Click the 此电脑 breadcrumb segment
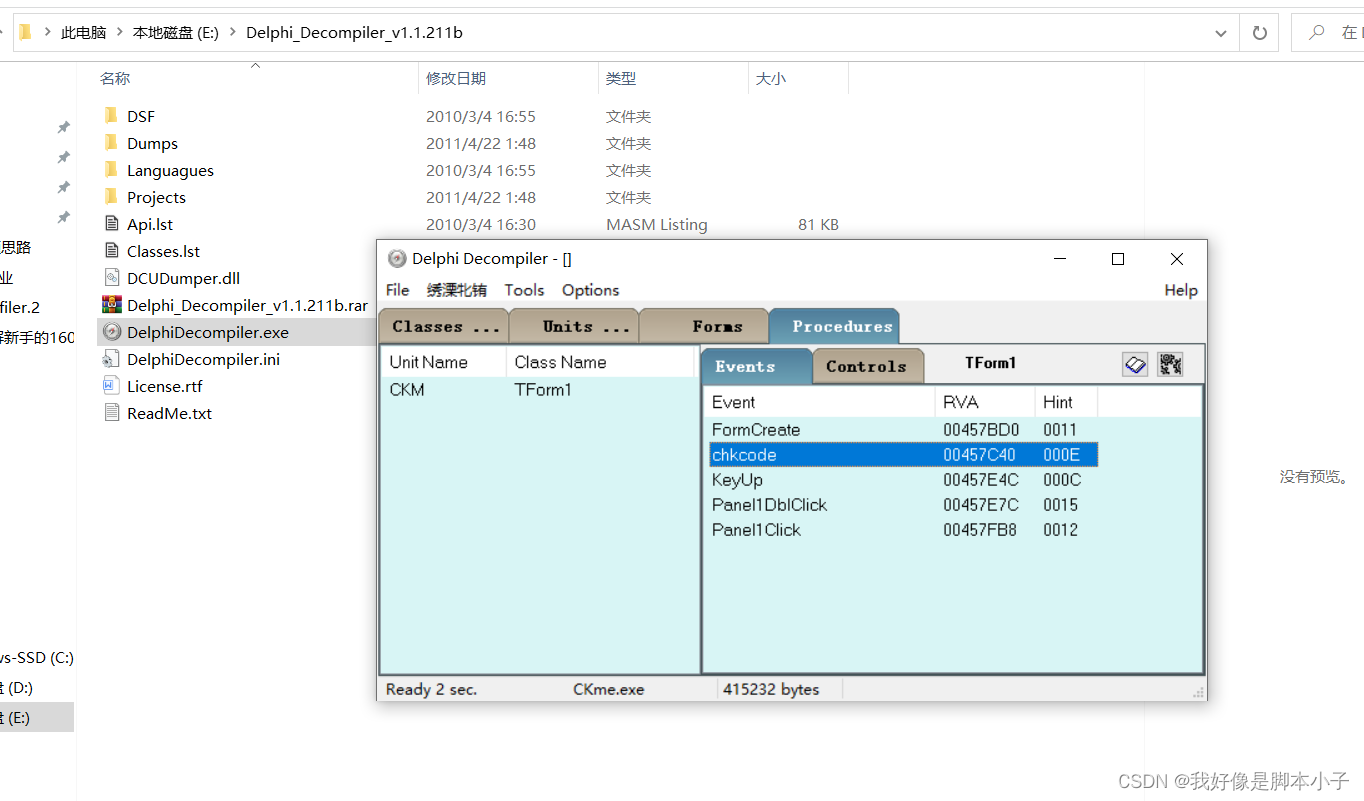This screenshot has height=801, width=1364. click(x=83, y=33)
